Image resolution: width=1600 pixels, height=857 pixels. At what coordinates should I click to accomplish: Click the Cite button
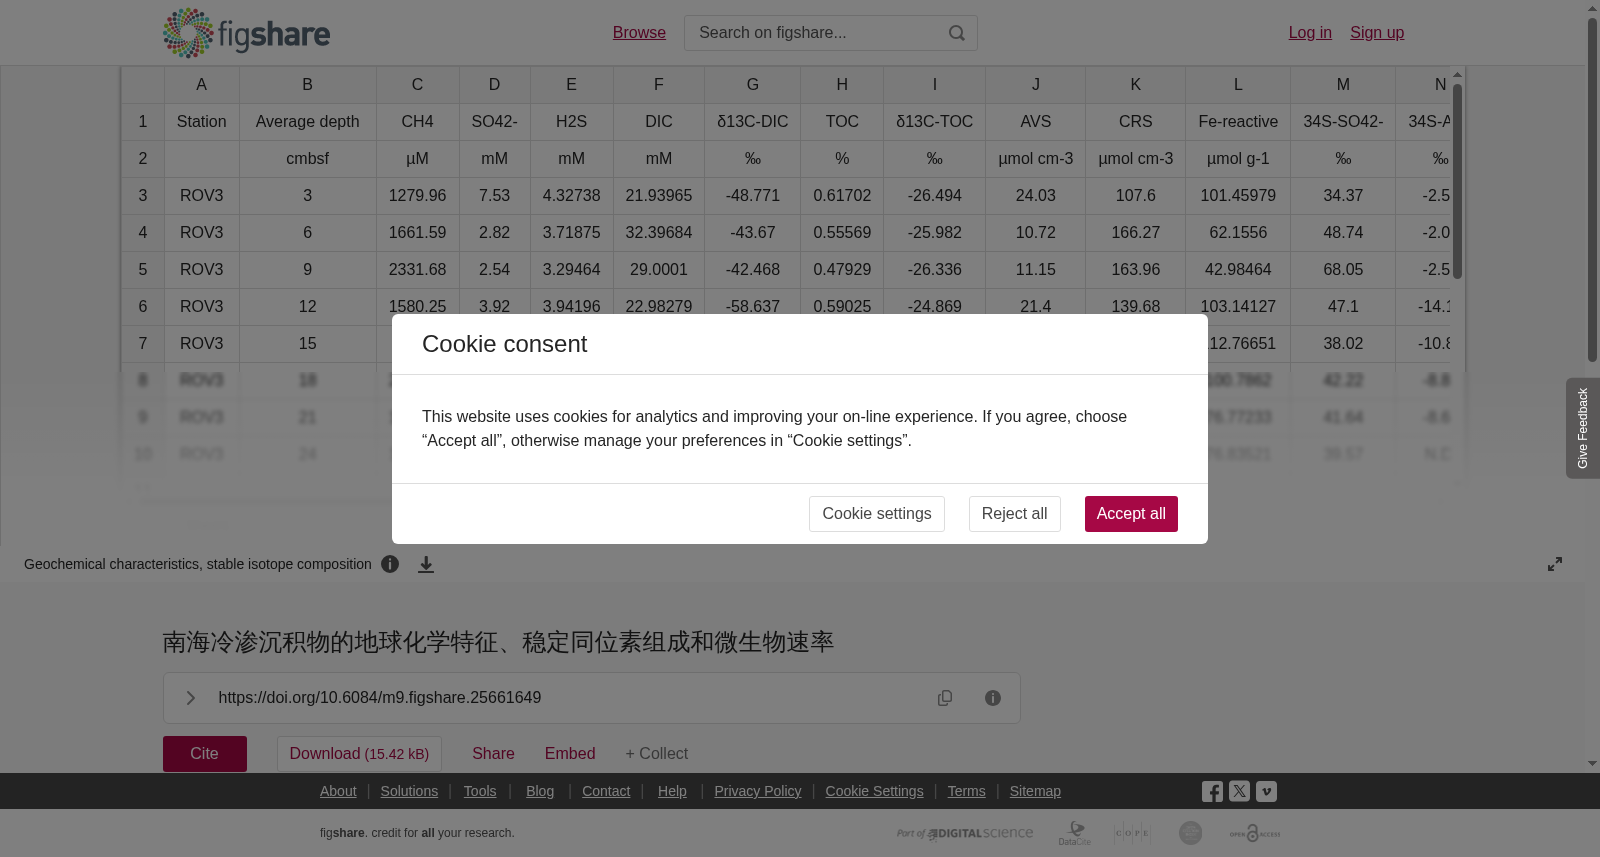pyautogui.click(x=205, y=754)
